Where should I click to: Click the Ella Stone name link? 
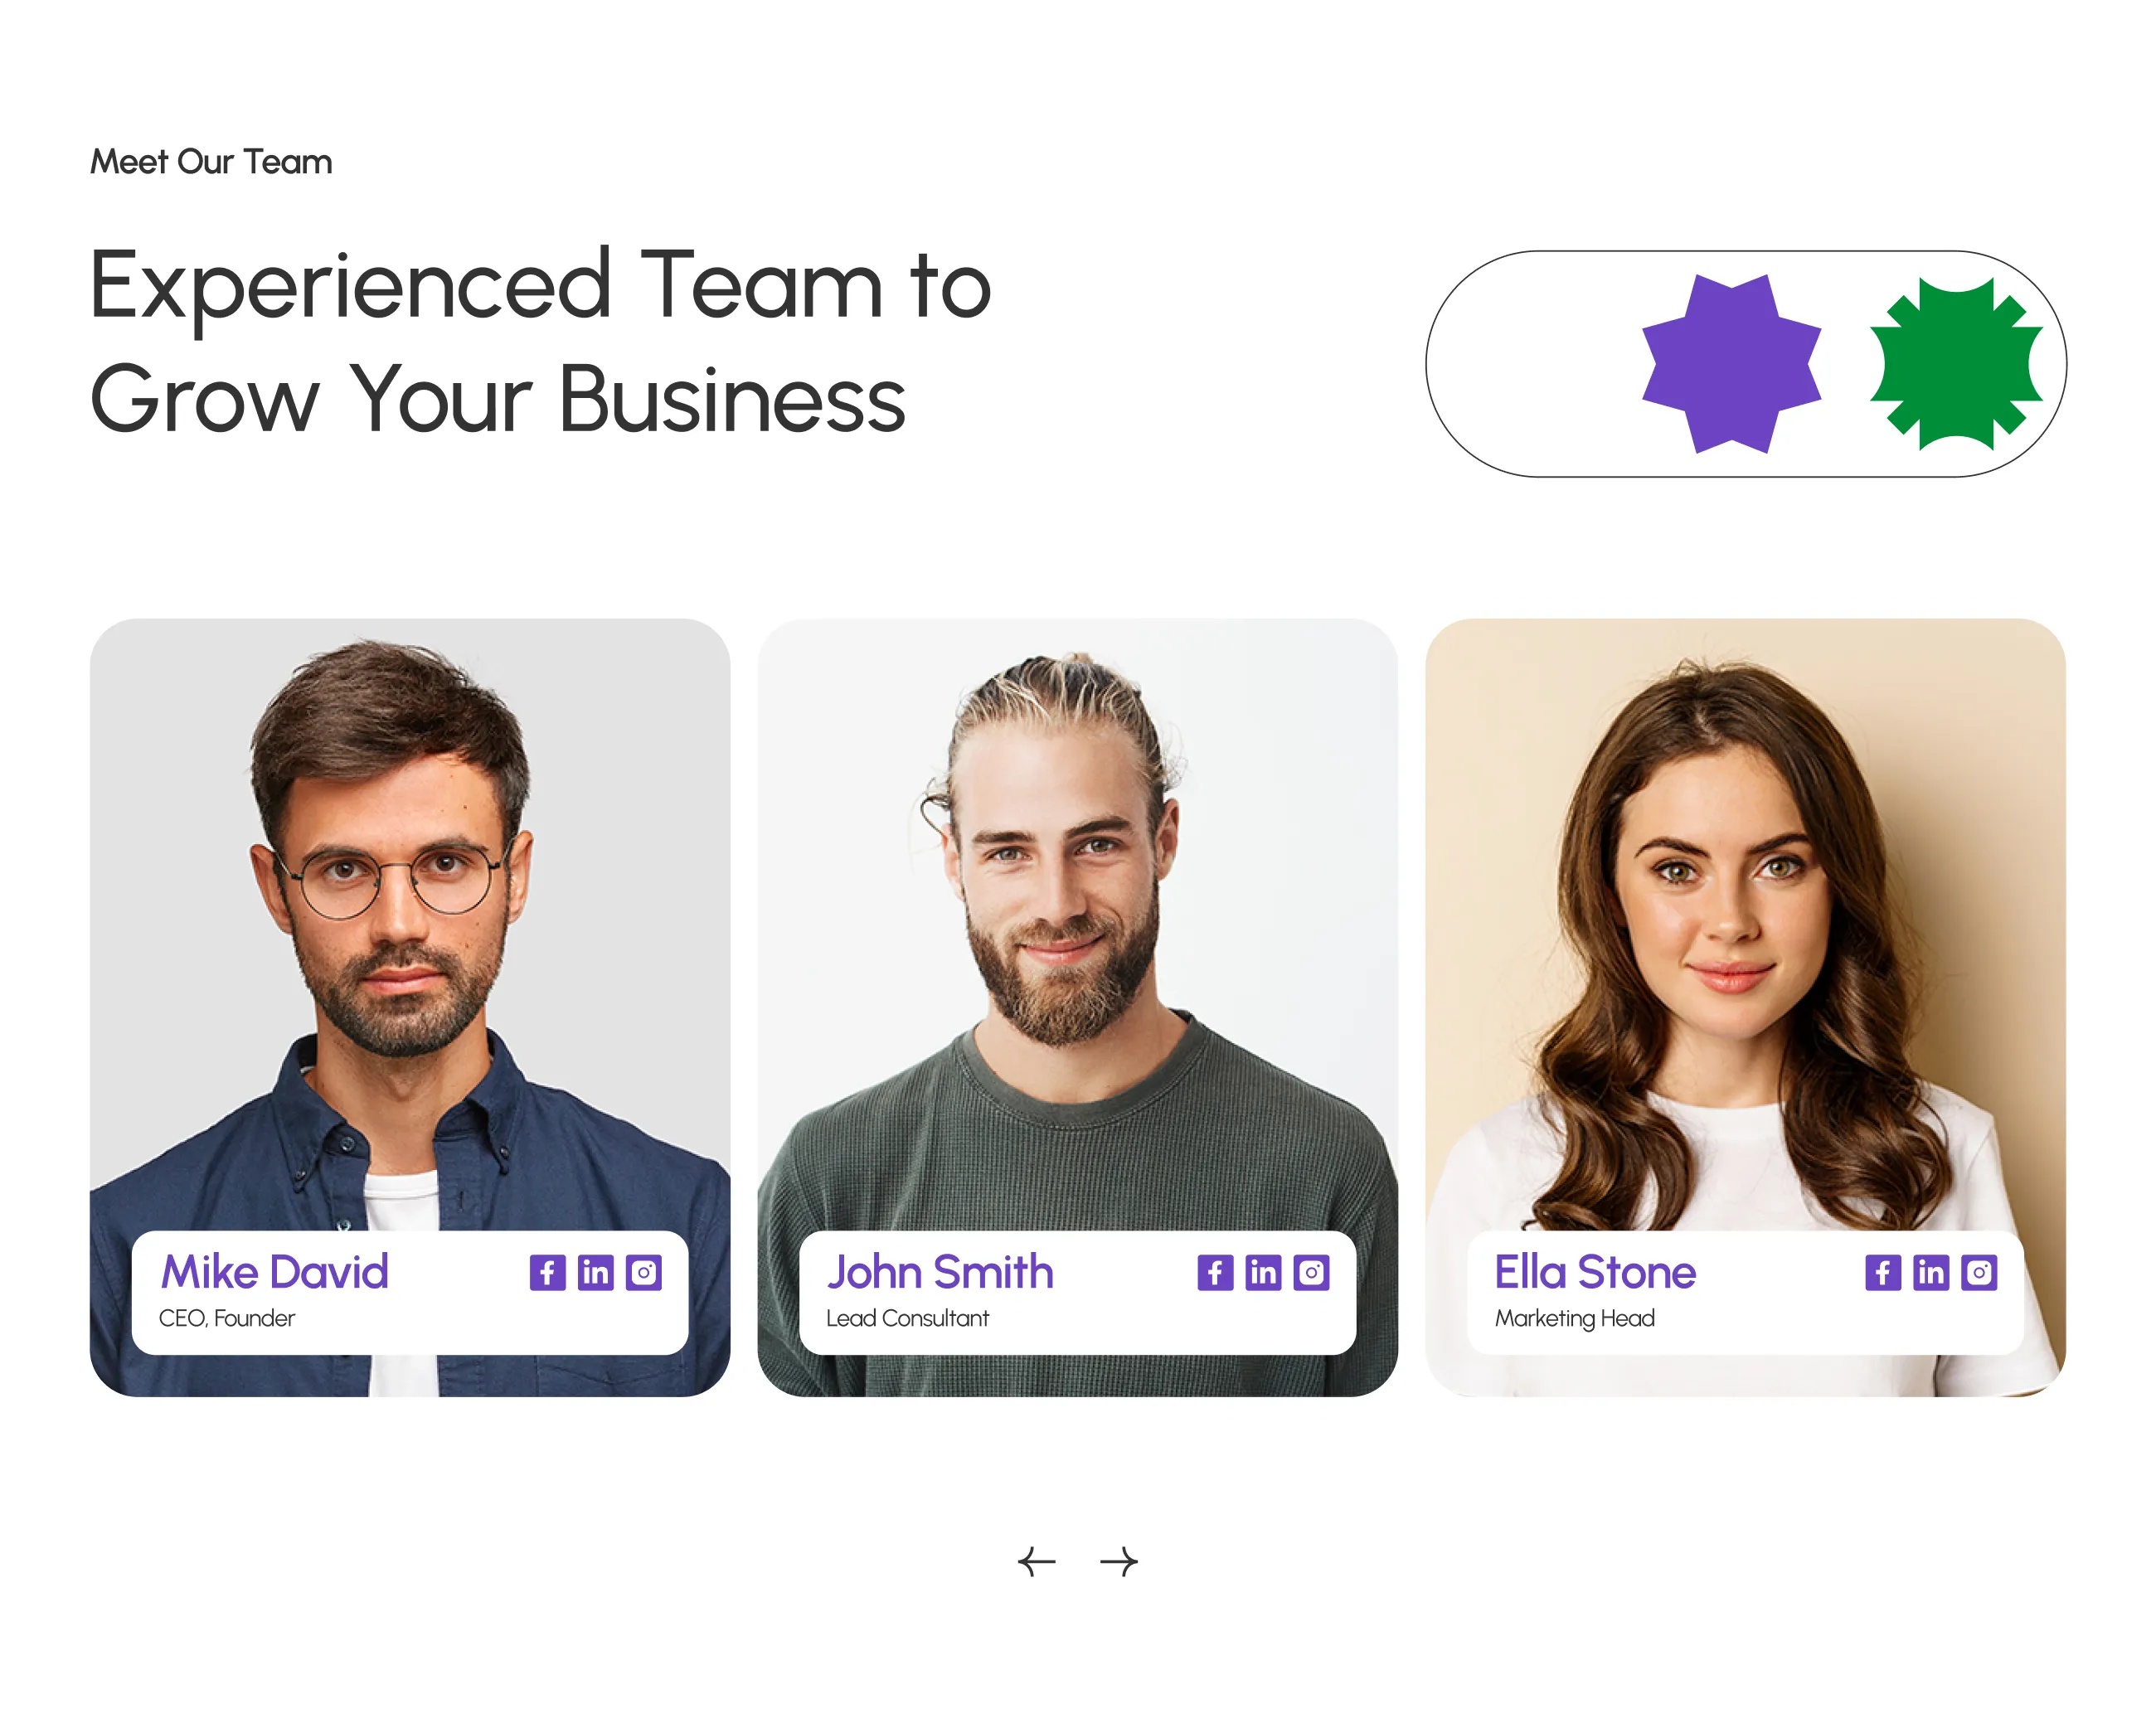[x=1595, y=1272]
